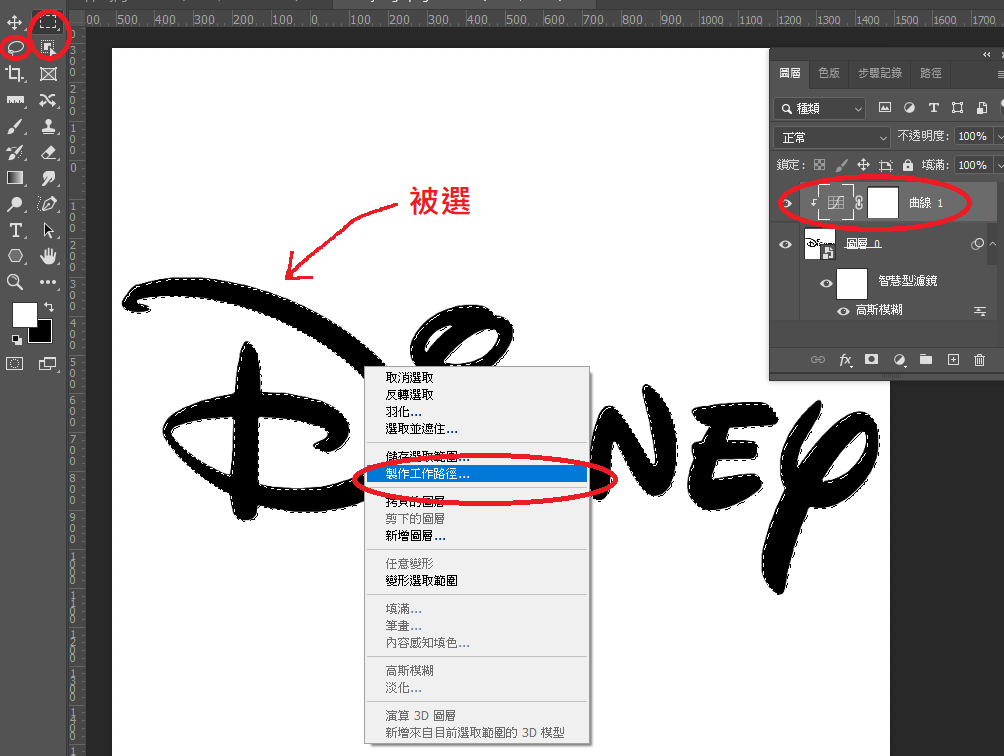
Task: Toggle shape layer filter
Action: point(957,108)
